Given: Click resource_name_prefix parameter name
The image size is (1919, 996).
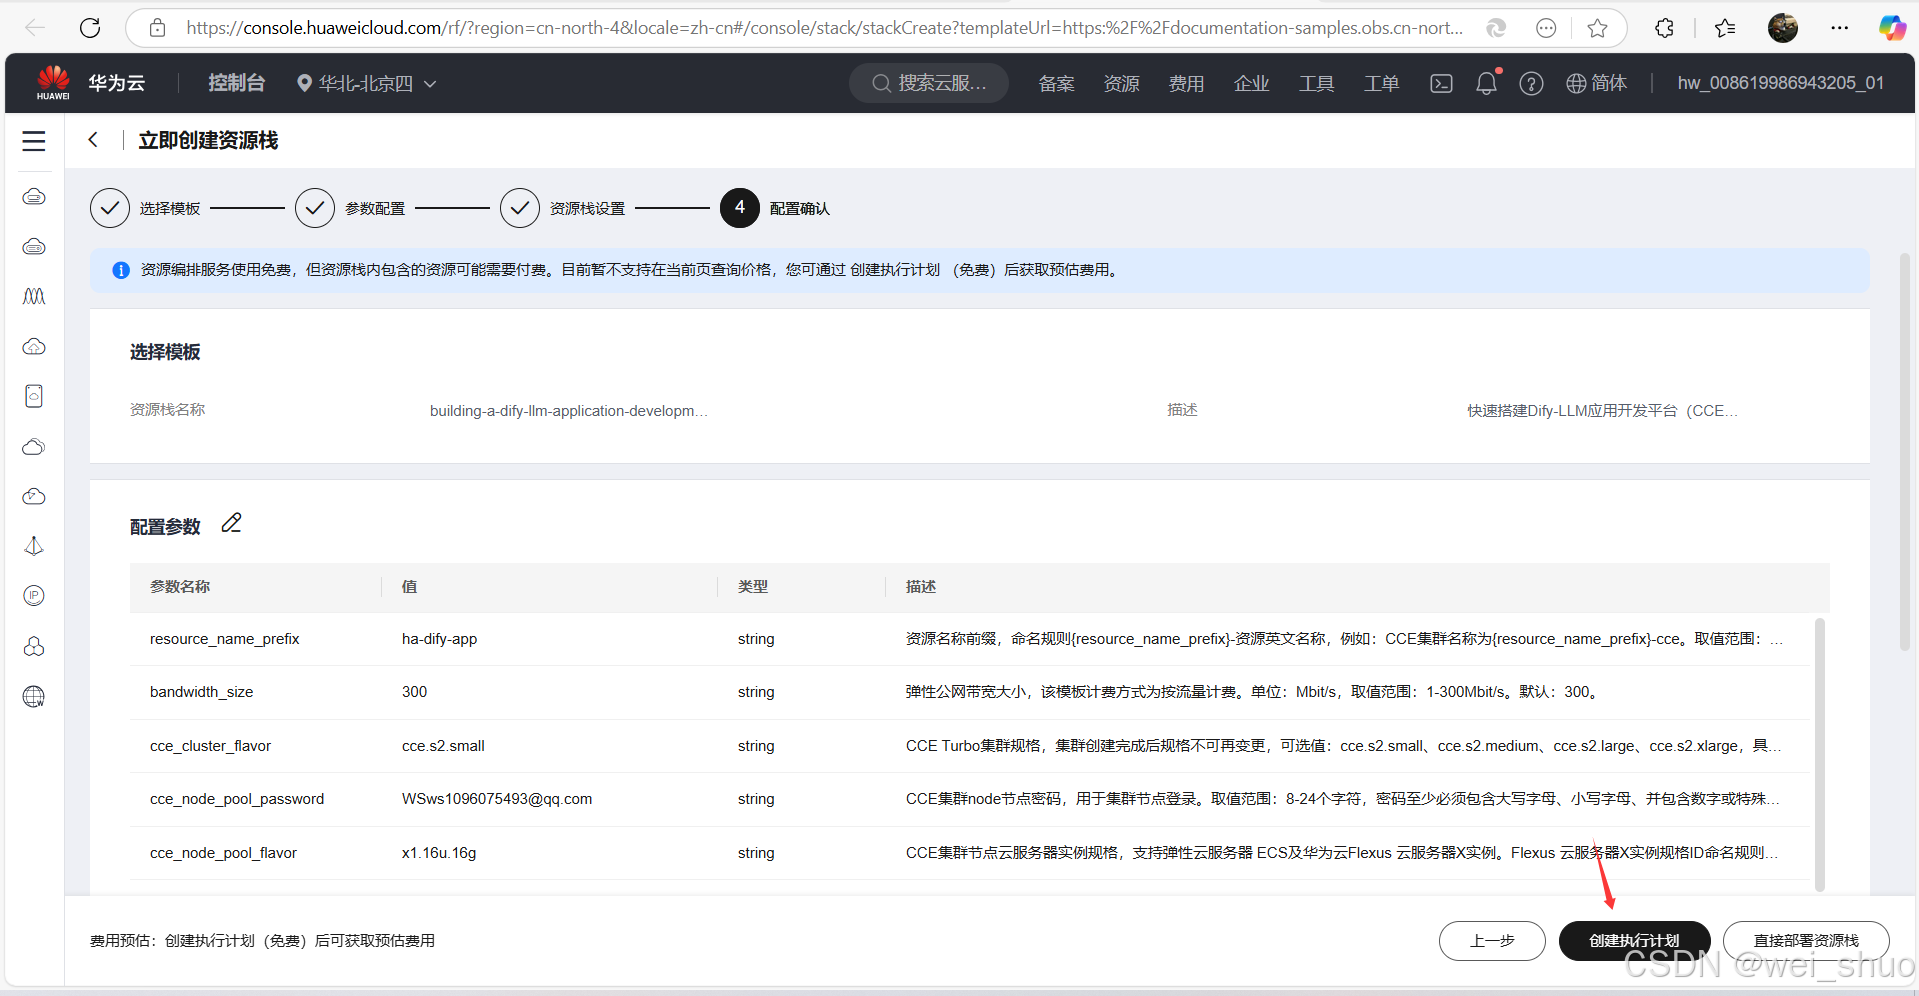Looking at the screenshot, I should tap(225, 639).
